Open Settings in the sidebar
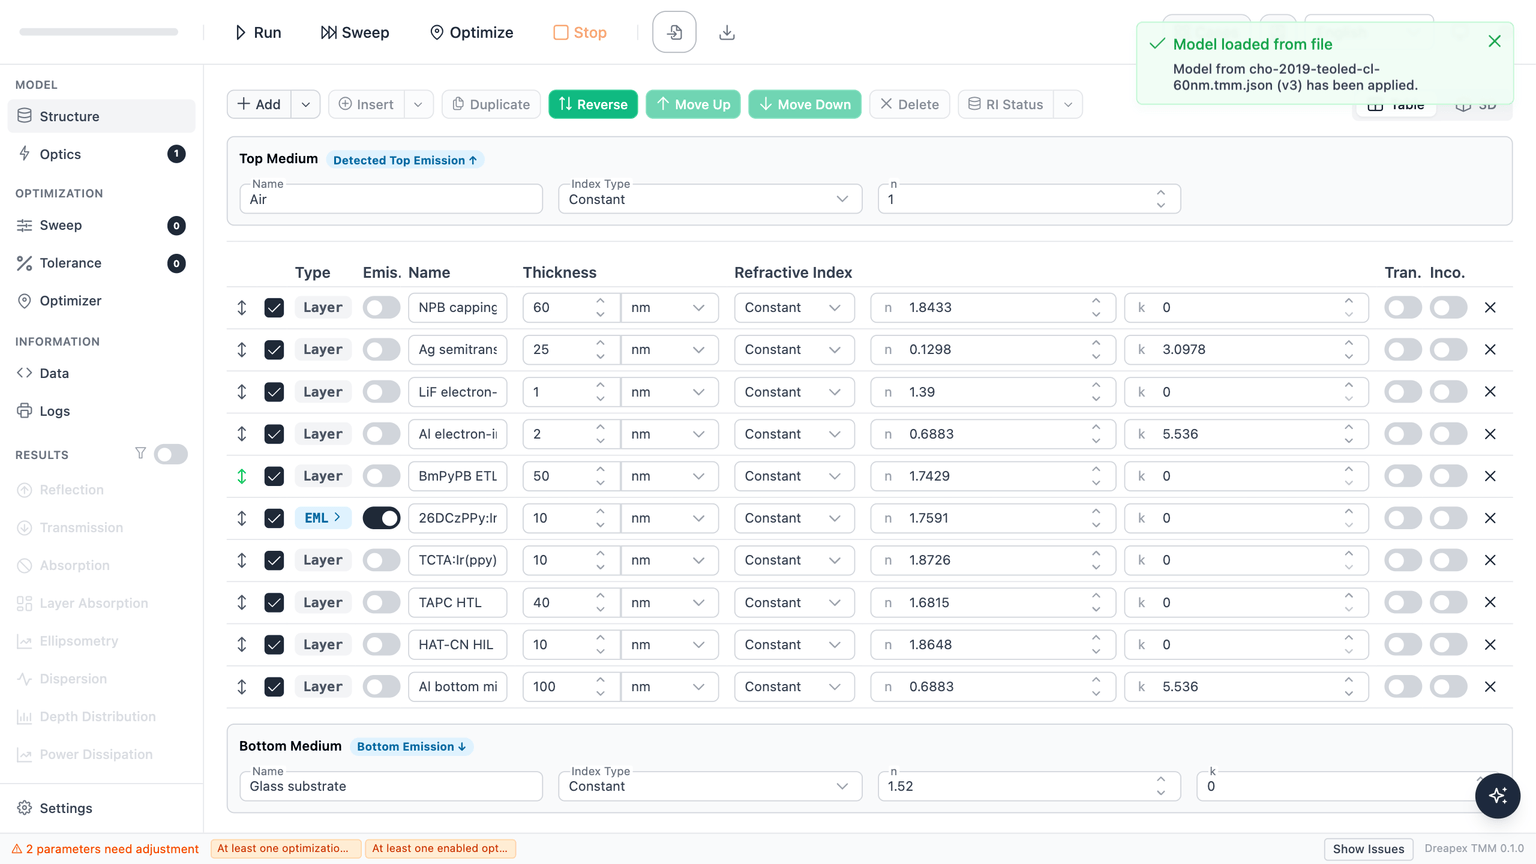 tap(101, 808)
